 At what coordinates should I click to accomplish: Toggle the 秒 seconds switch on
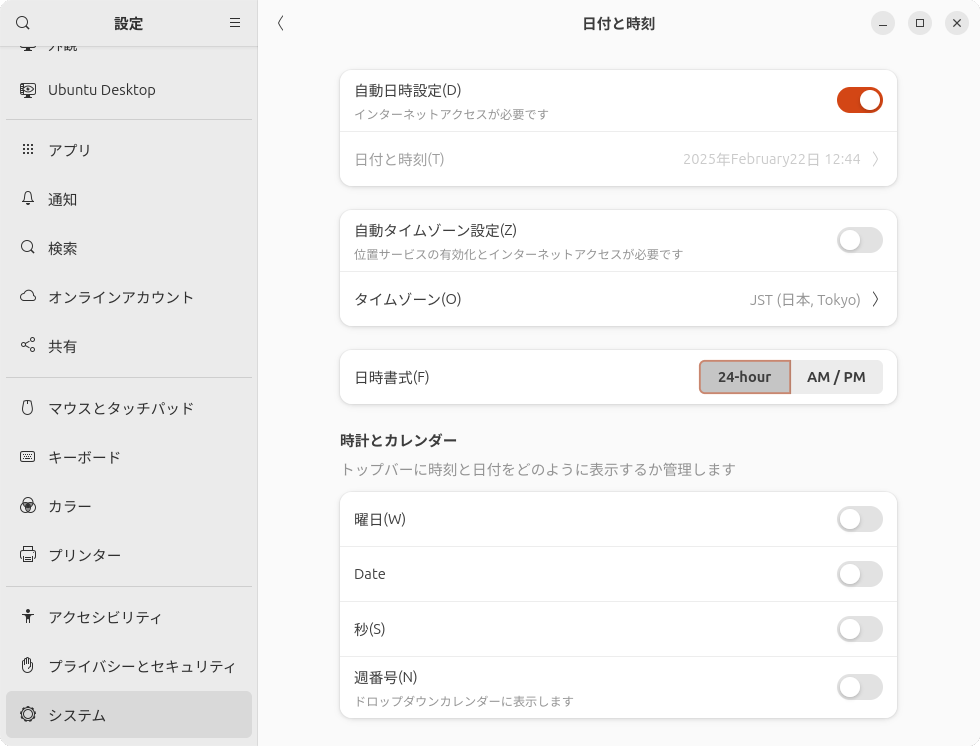(x=859, y=629)
